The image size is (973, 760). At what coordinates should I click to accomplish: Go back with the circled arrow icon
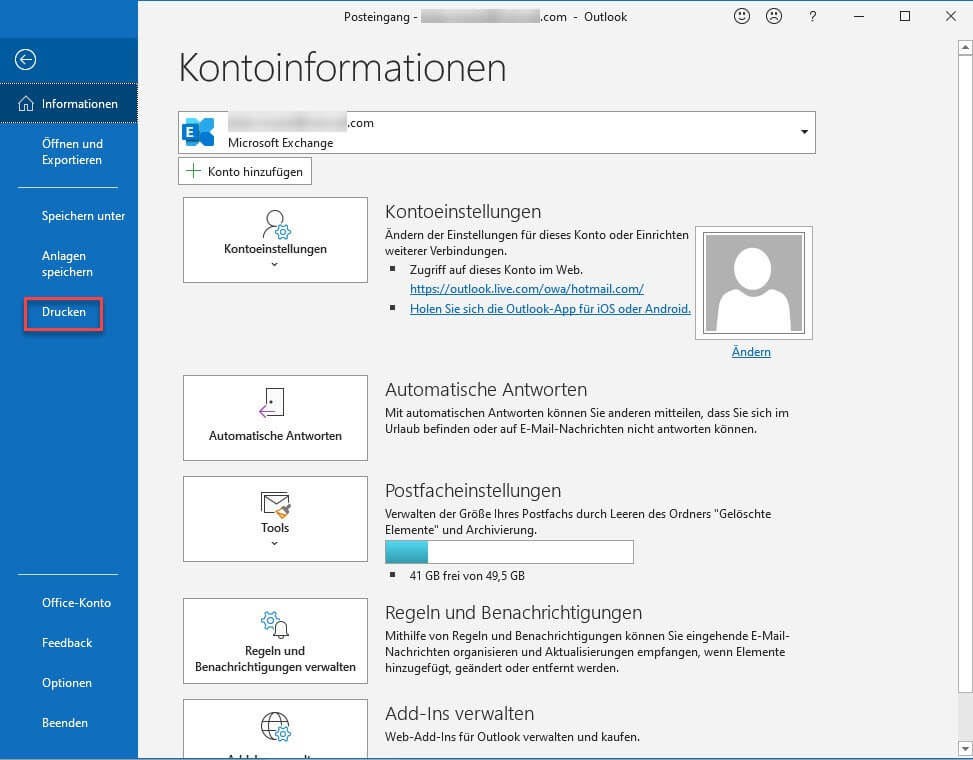25,60
